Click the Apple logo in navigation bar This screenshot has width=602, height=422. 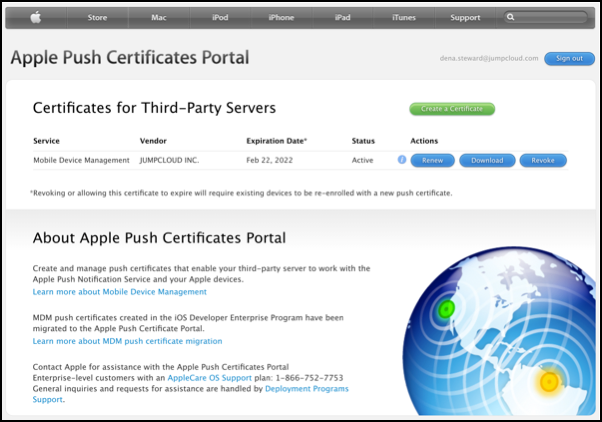tap(36, 17)
